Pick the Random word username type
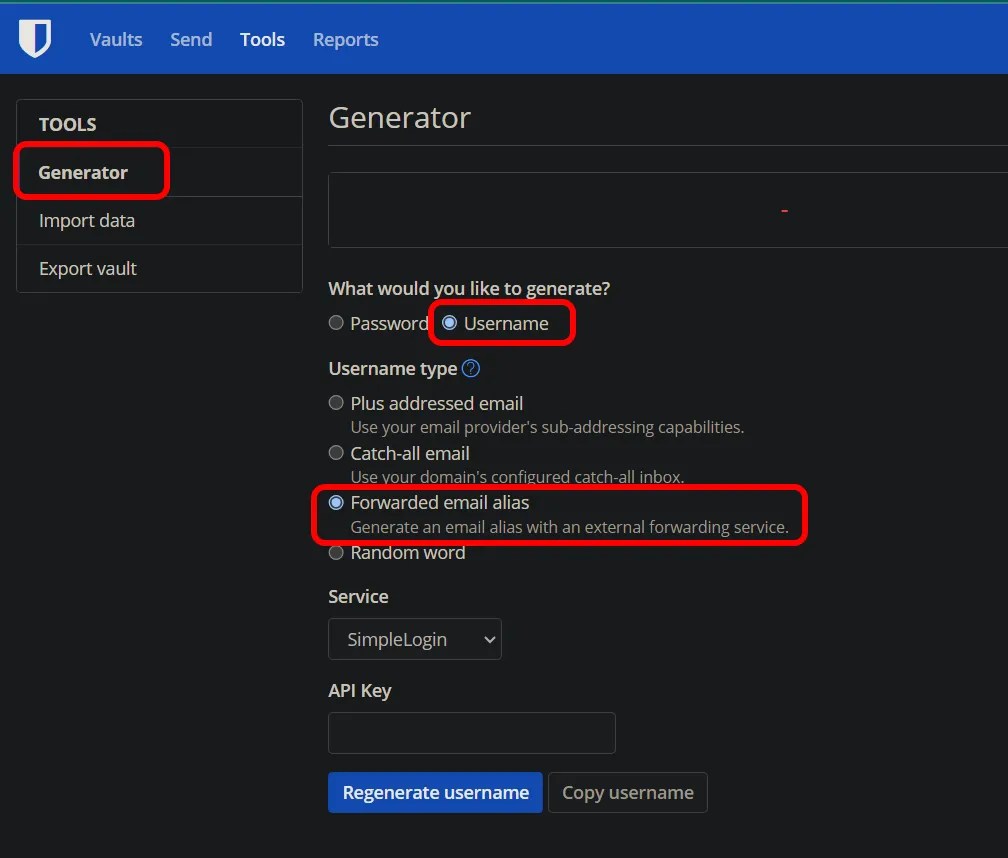The image size is (1008, 858). [x=336, y=552]
